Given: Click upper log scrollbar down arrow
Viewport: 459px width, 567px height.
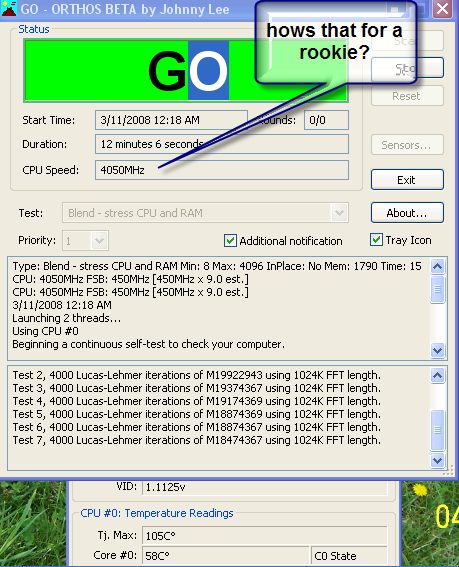Looking at the screenshot, I should coord(437,350).
